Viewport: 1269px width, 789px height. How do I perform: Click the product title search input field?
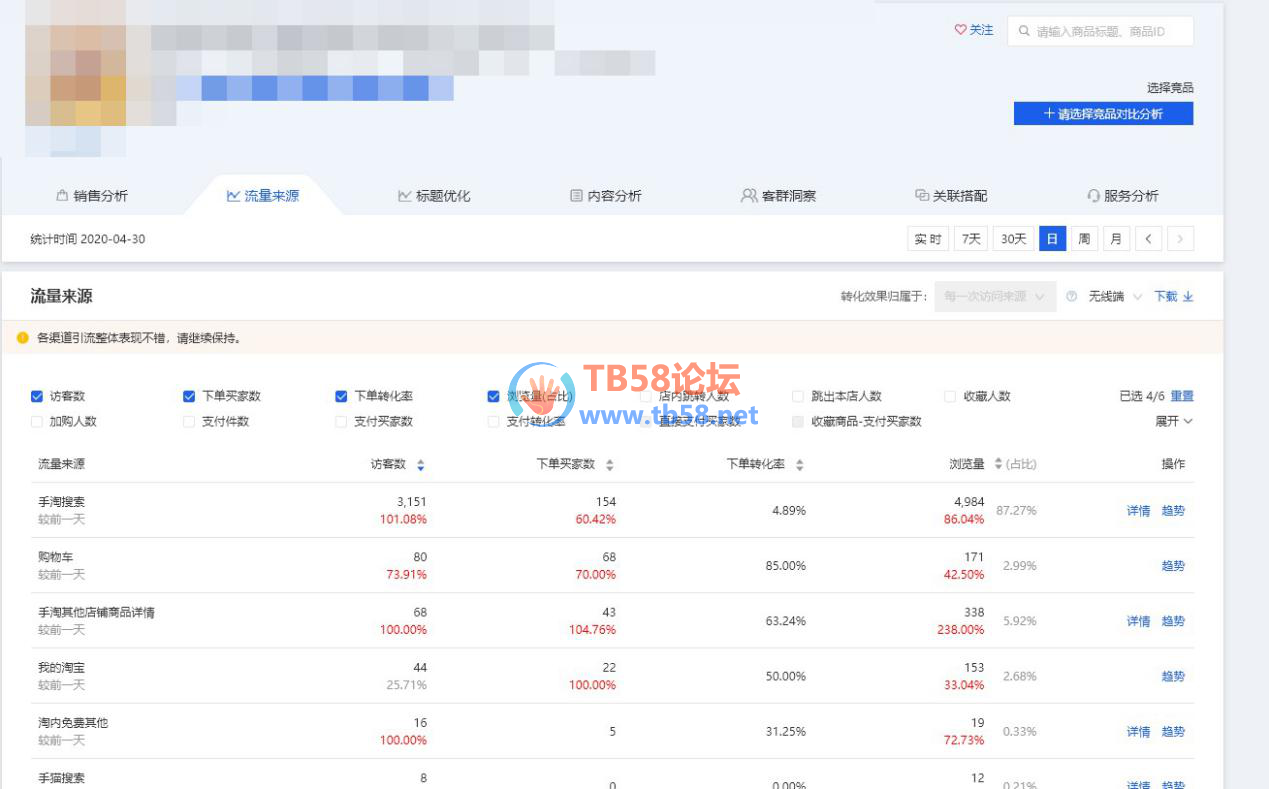(x=1110, y=31)
